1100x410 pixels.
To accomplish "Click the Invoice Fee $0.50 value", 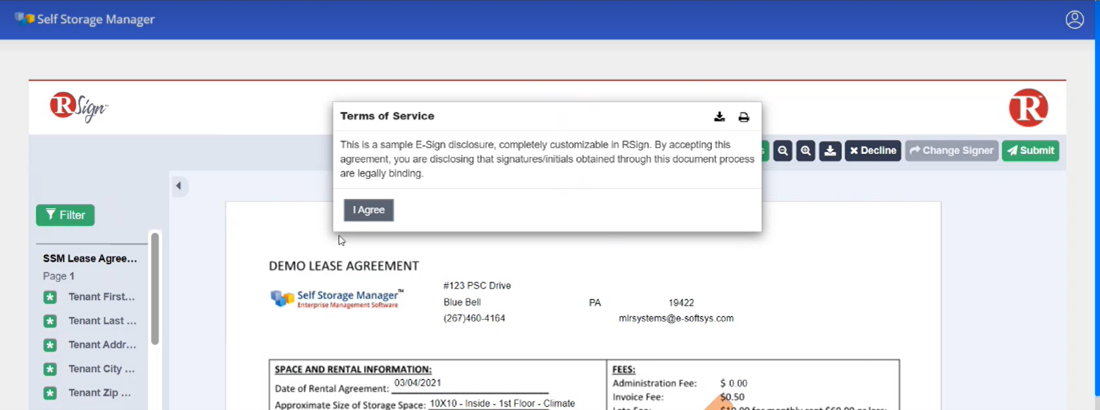I will (x=732, y=397).
